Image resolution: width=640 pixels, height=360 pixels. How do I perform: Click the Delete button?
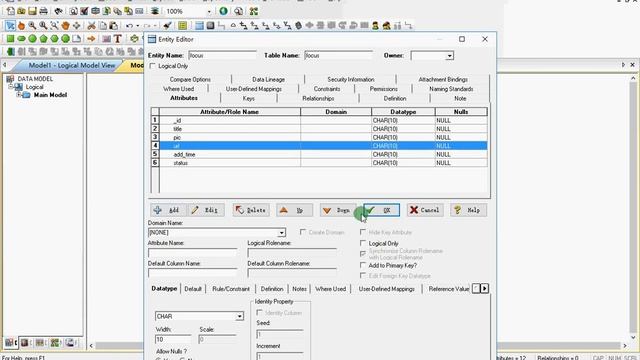(251, 210)
